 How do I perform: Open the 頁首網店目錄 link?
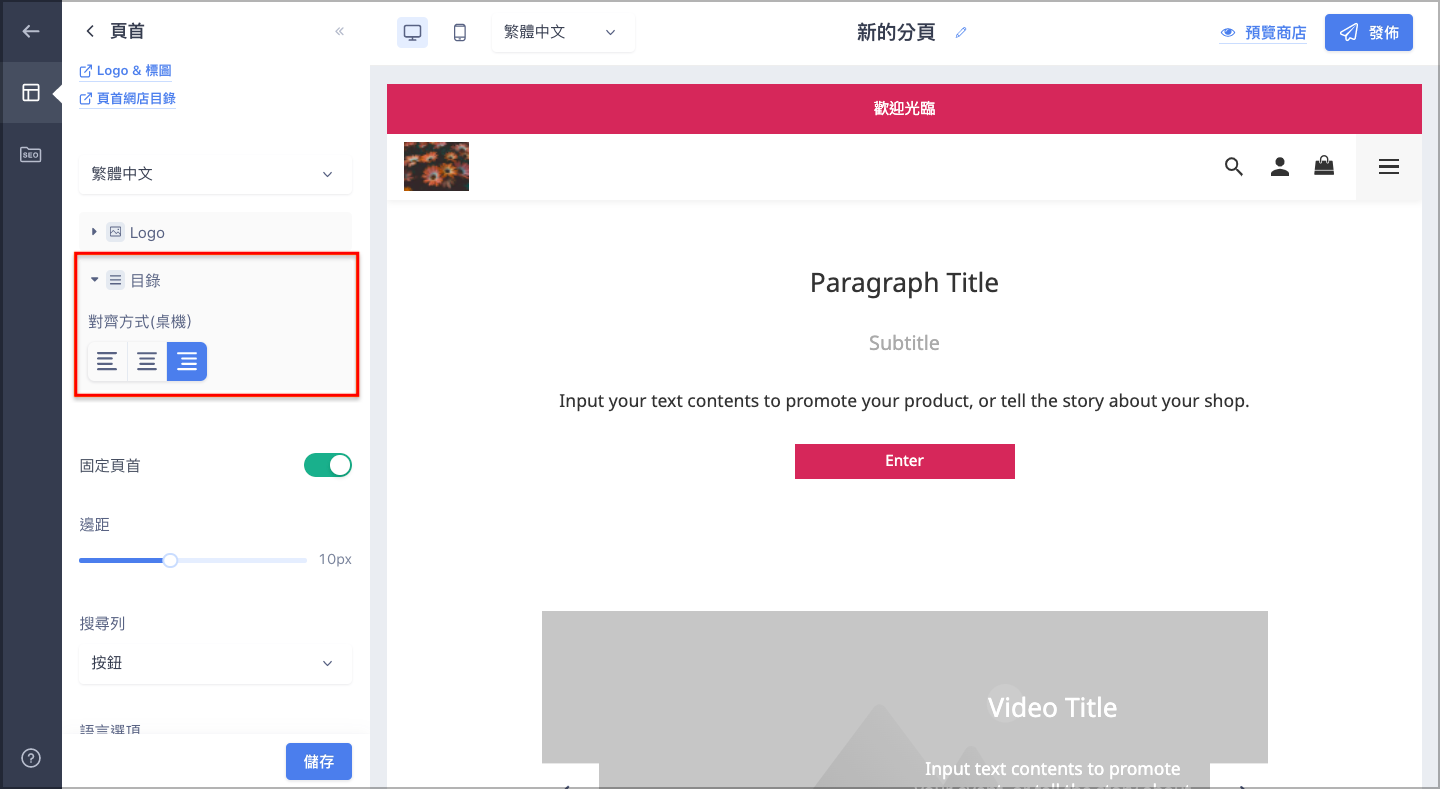pyautogui.click(x=127, y=98)
